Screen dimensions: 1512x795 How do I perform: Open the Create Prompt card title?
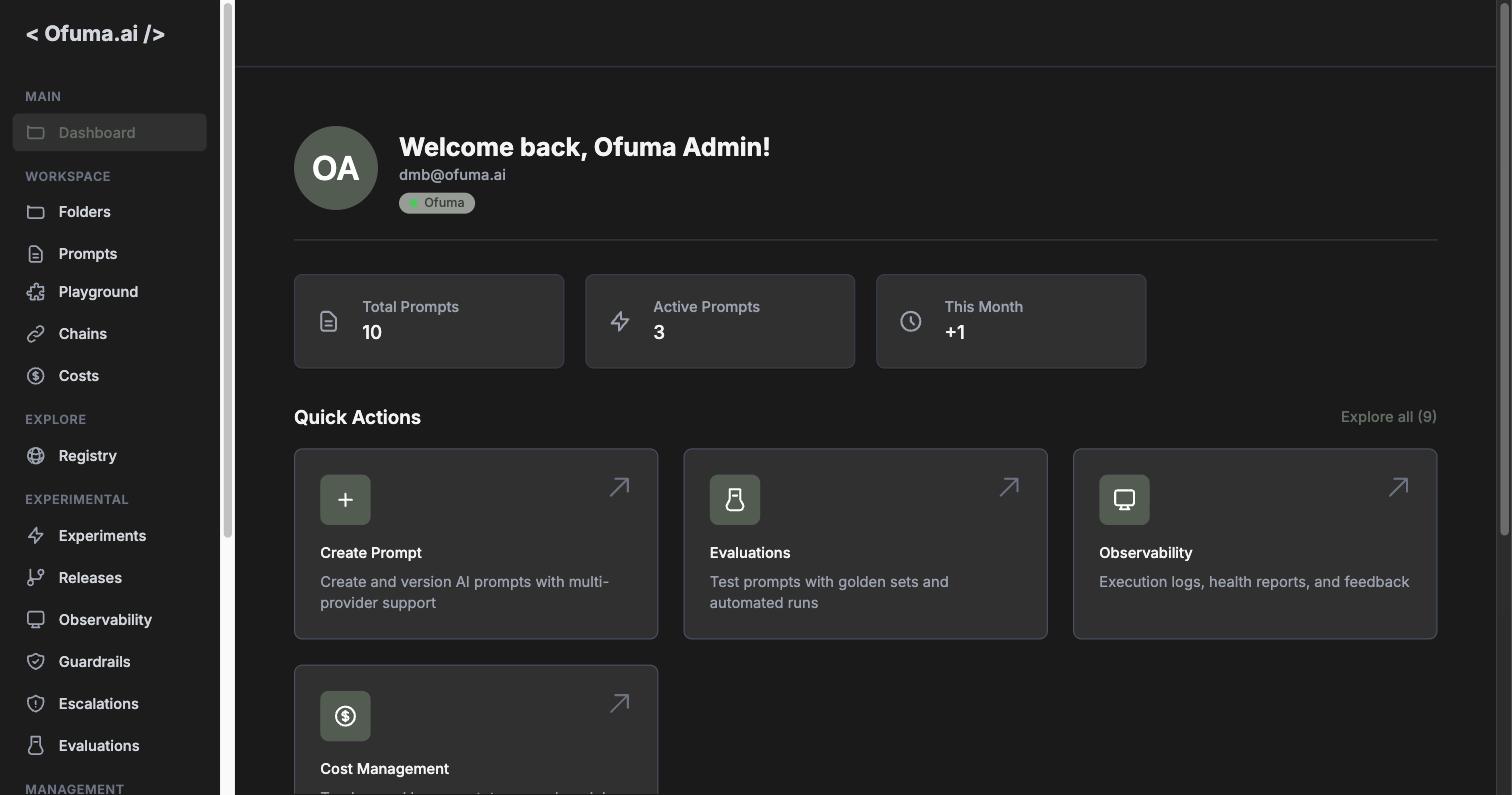coord(371,553)
